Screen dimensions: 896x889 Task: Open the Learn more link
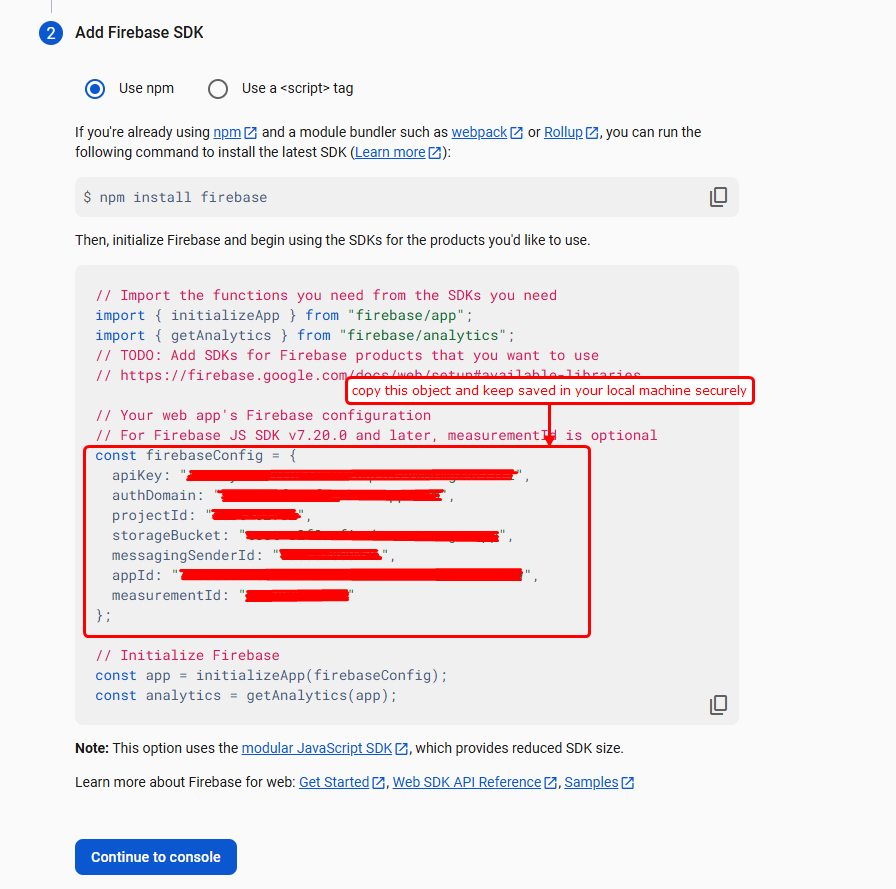click(391, 151)
